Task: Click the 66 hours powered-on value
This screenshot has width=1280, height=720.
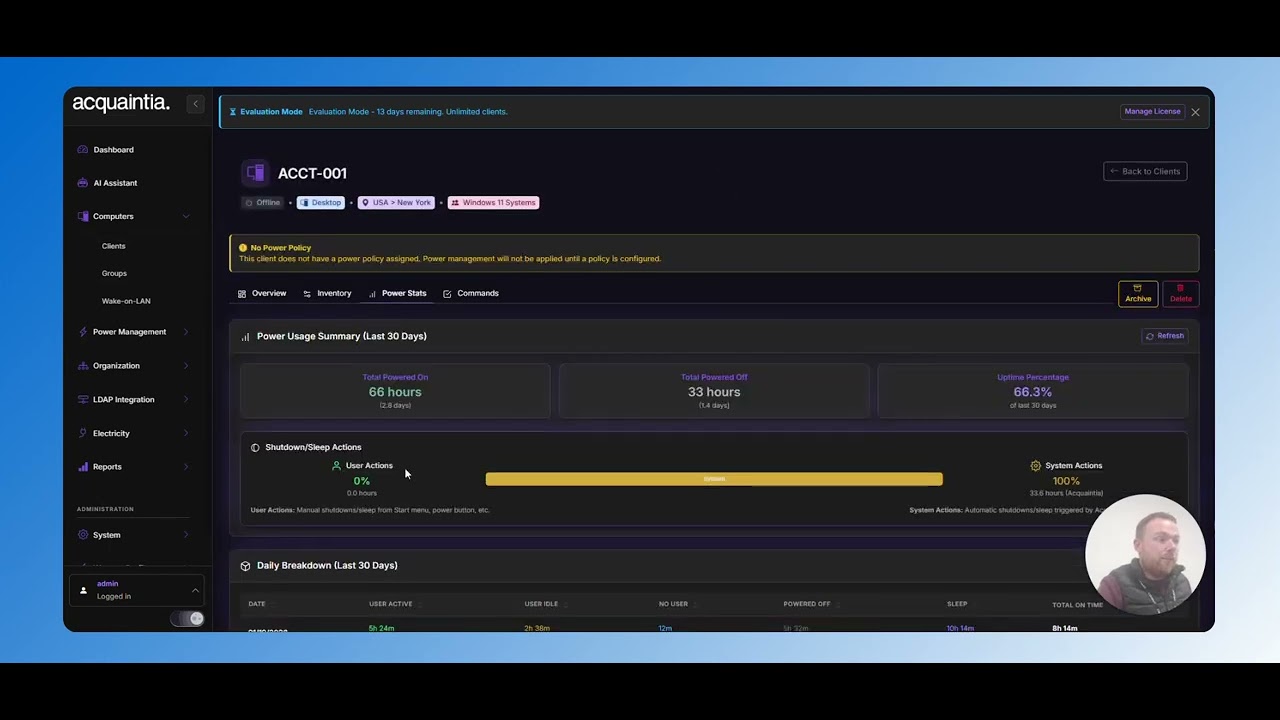Action: pos(395,392)
